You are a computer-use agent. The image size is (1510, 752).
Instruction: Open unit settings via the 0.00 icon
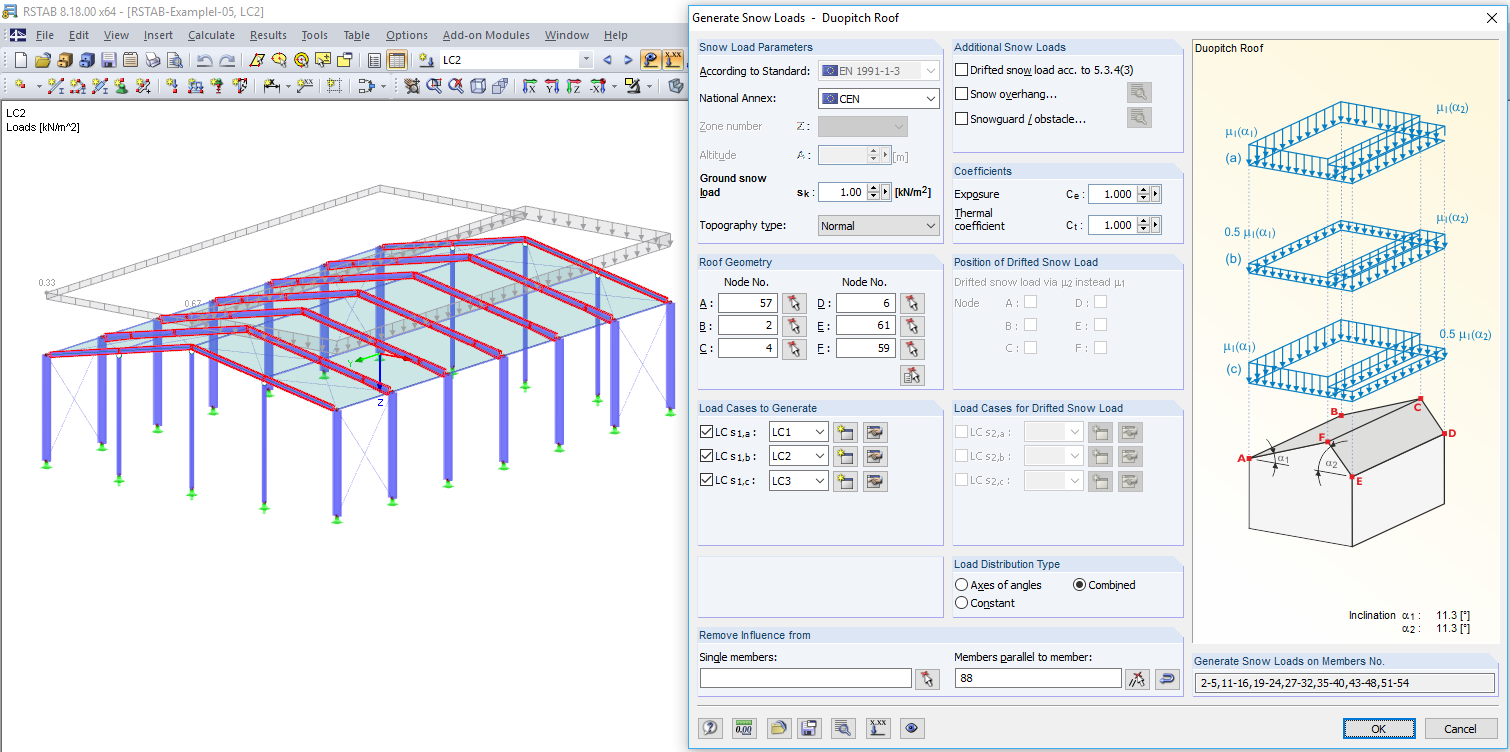click(x=744, y=728)
